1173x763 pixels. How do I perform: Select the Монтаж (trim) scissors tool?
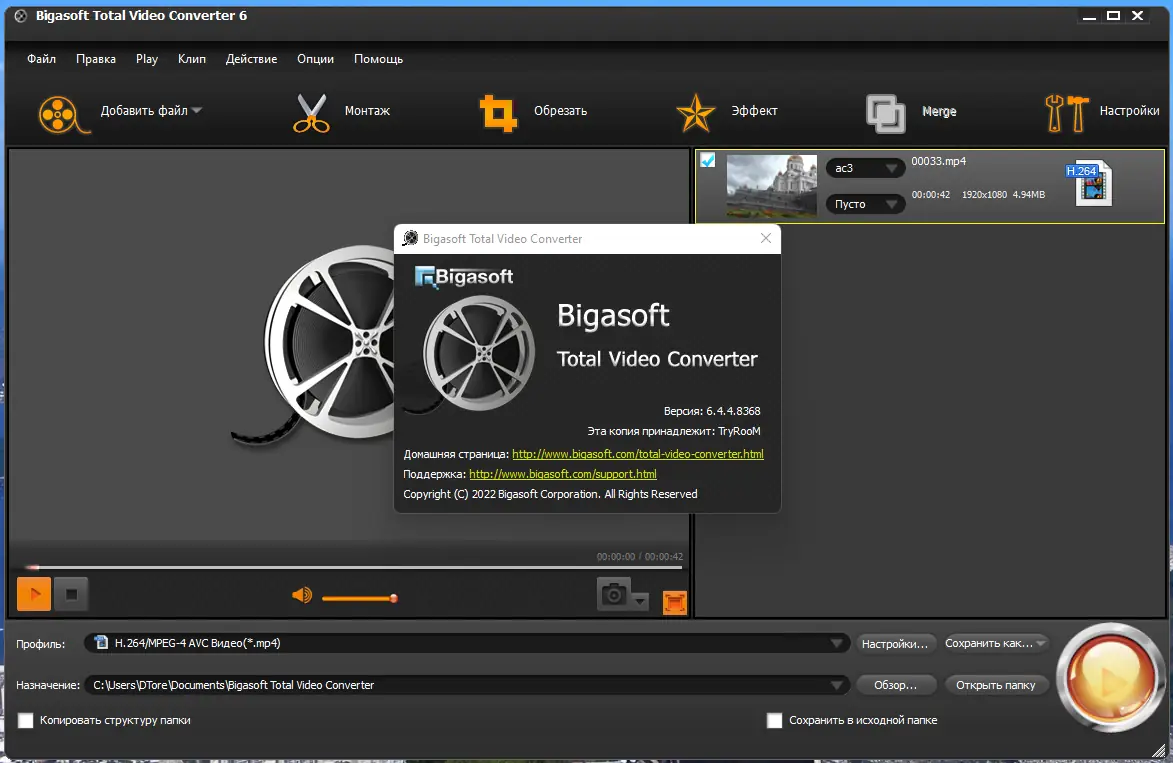point(311,113)
